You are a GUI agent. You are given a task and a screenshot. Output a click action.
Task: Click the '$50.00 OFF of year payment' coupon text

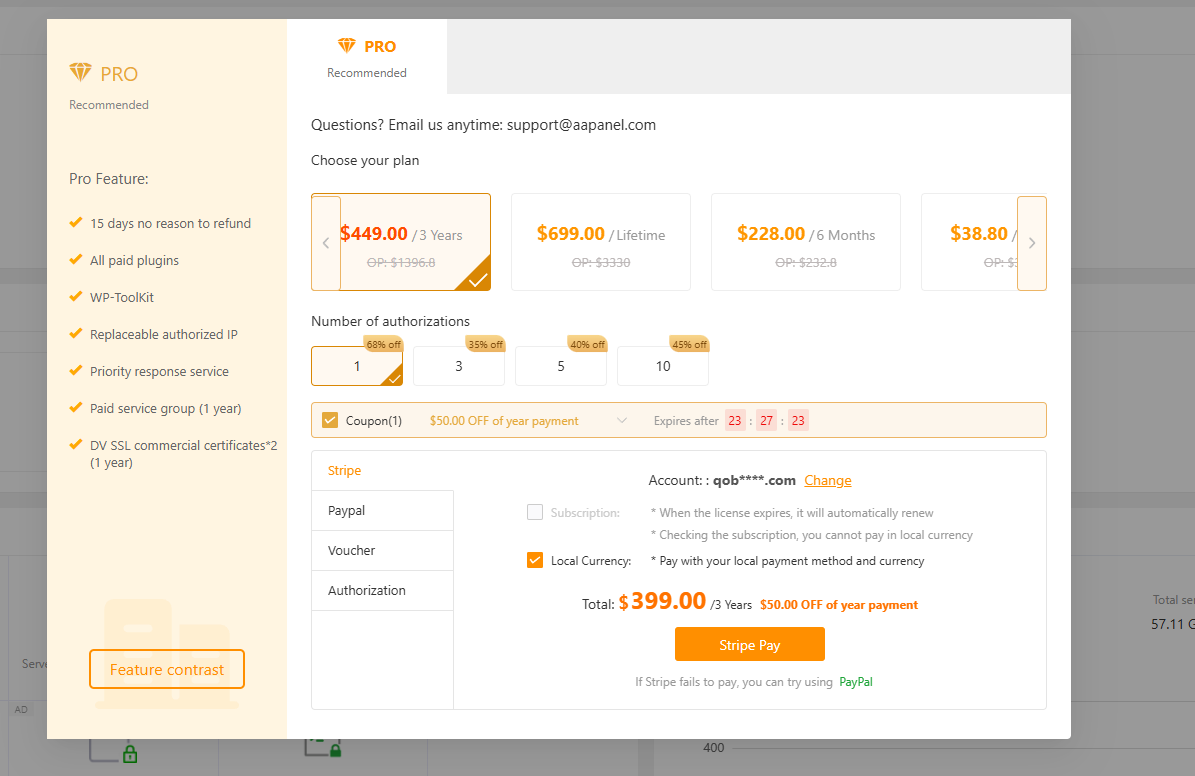(504, 421)
